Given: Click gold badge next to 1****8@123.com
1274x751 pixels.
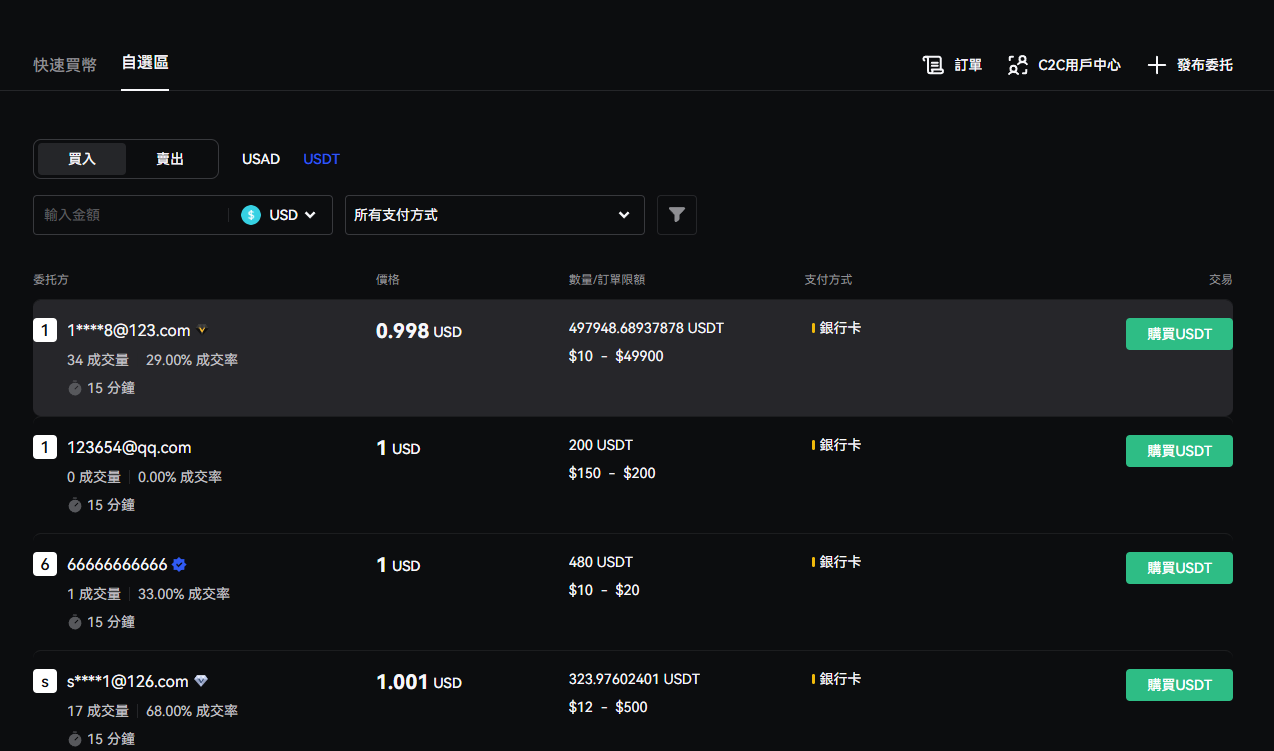Looking at the screenshot, I should click(x=202, y=329).
